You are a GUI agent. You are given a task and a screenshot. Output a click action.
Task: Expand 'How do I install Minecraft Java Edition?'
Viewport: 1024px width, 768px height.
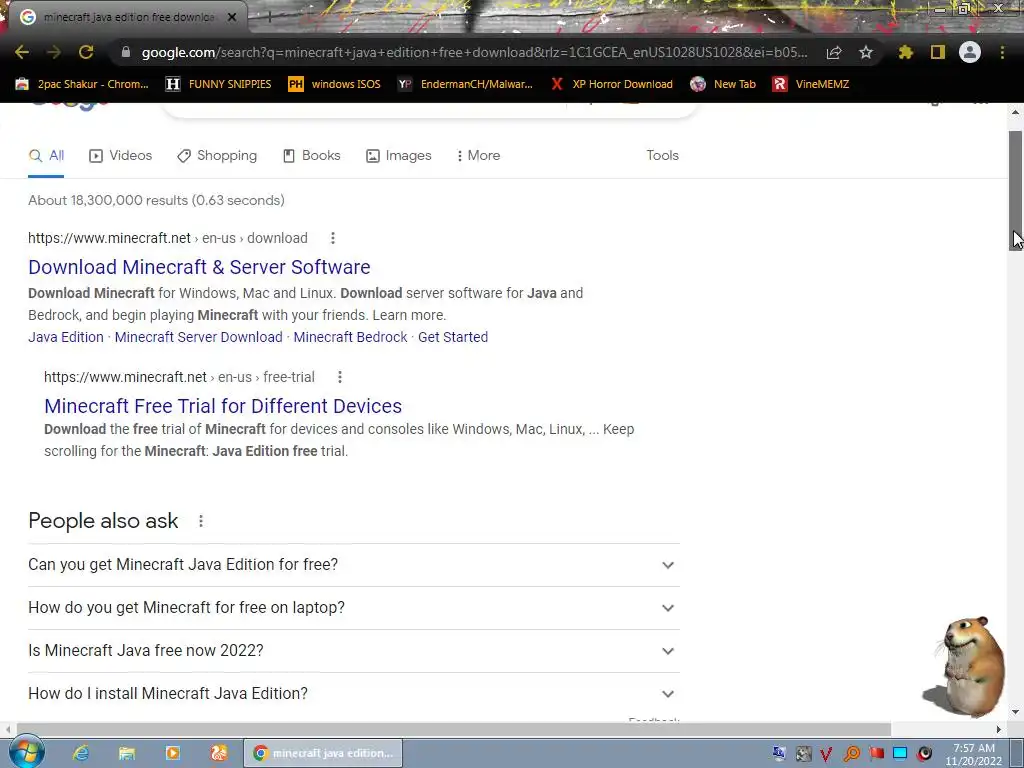tap(354, 694)
